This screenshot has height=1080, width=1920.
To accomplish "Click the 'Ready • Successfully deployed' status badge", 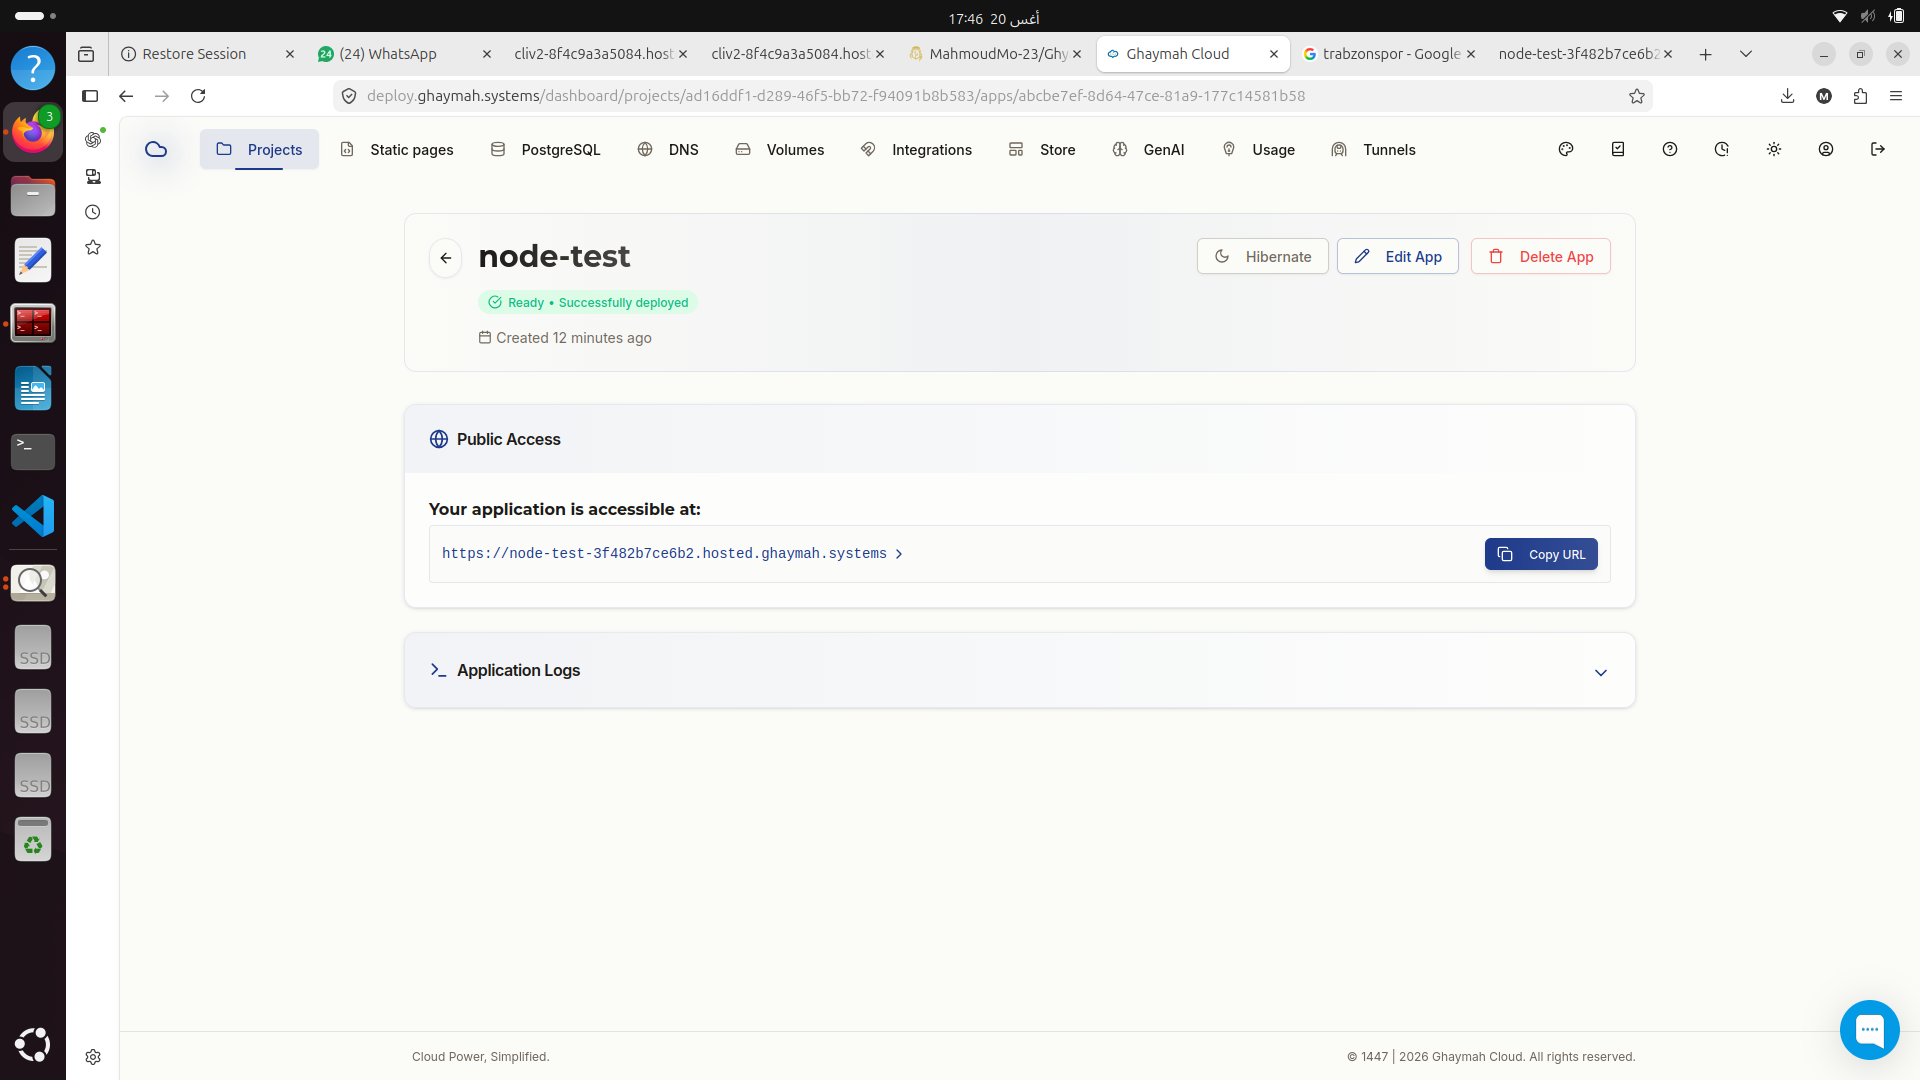I will click(x=588, y=303).
